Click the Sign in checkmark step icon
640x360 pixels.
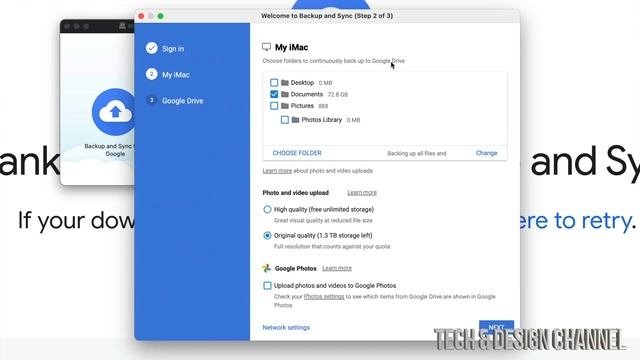151,48
